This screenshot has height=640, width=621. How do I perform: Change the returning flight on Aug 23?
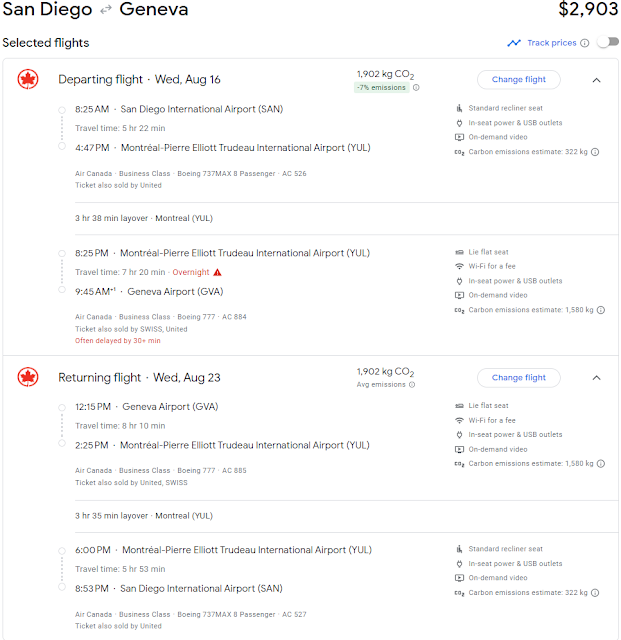point(519,378)
